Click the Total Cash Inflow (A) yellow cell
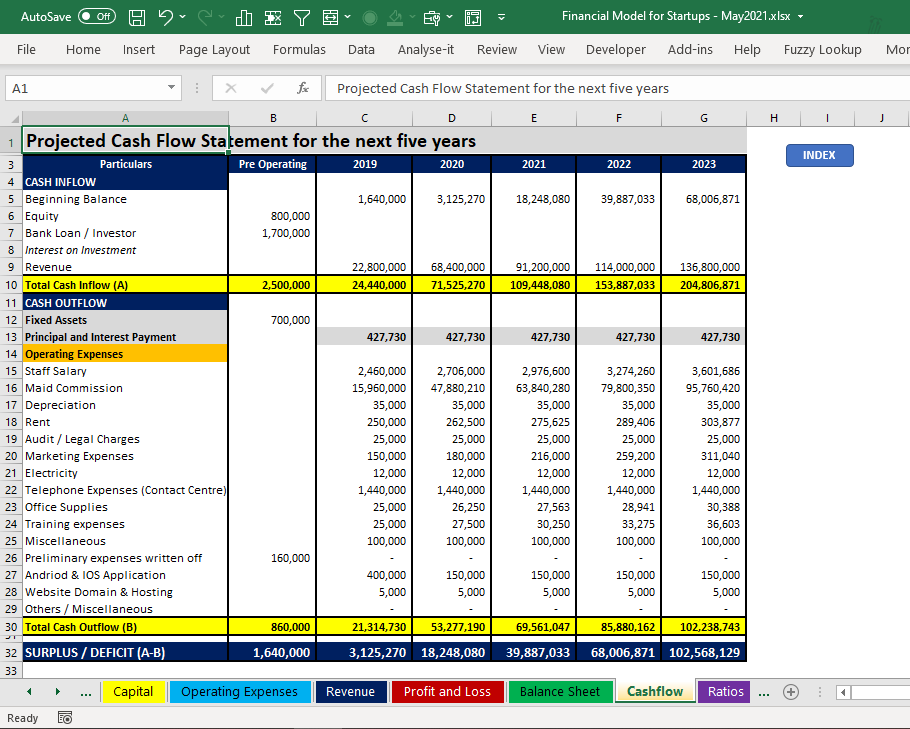This screenshot has height=729, width=910. (x=125, y=285)
